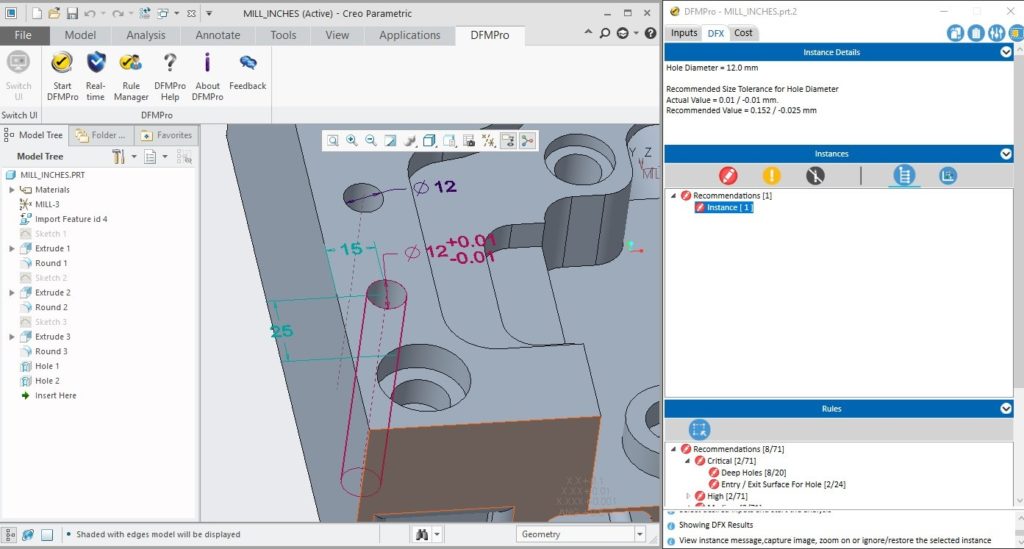Viewport: 1024px width, 549px height.
Task: Click the Refit view icon in graphics toolbar
Action: 333,140
